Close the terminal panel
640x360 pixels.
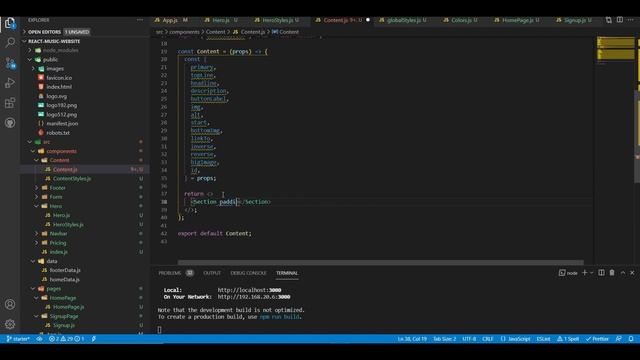(632, 273)
